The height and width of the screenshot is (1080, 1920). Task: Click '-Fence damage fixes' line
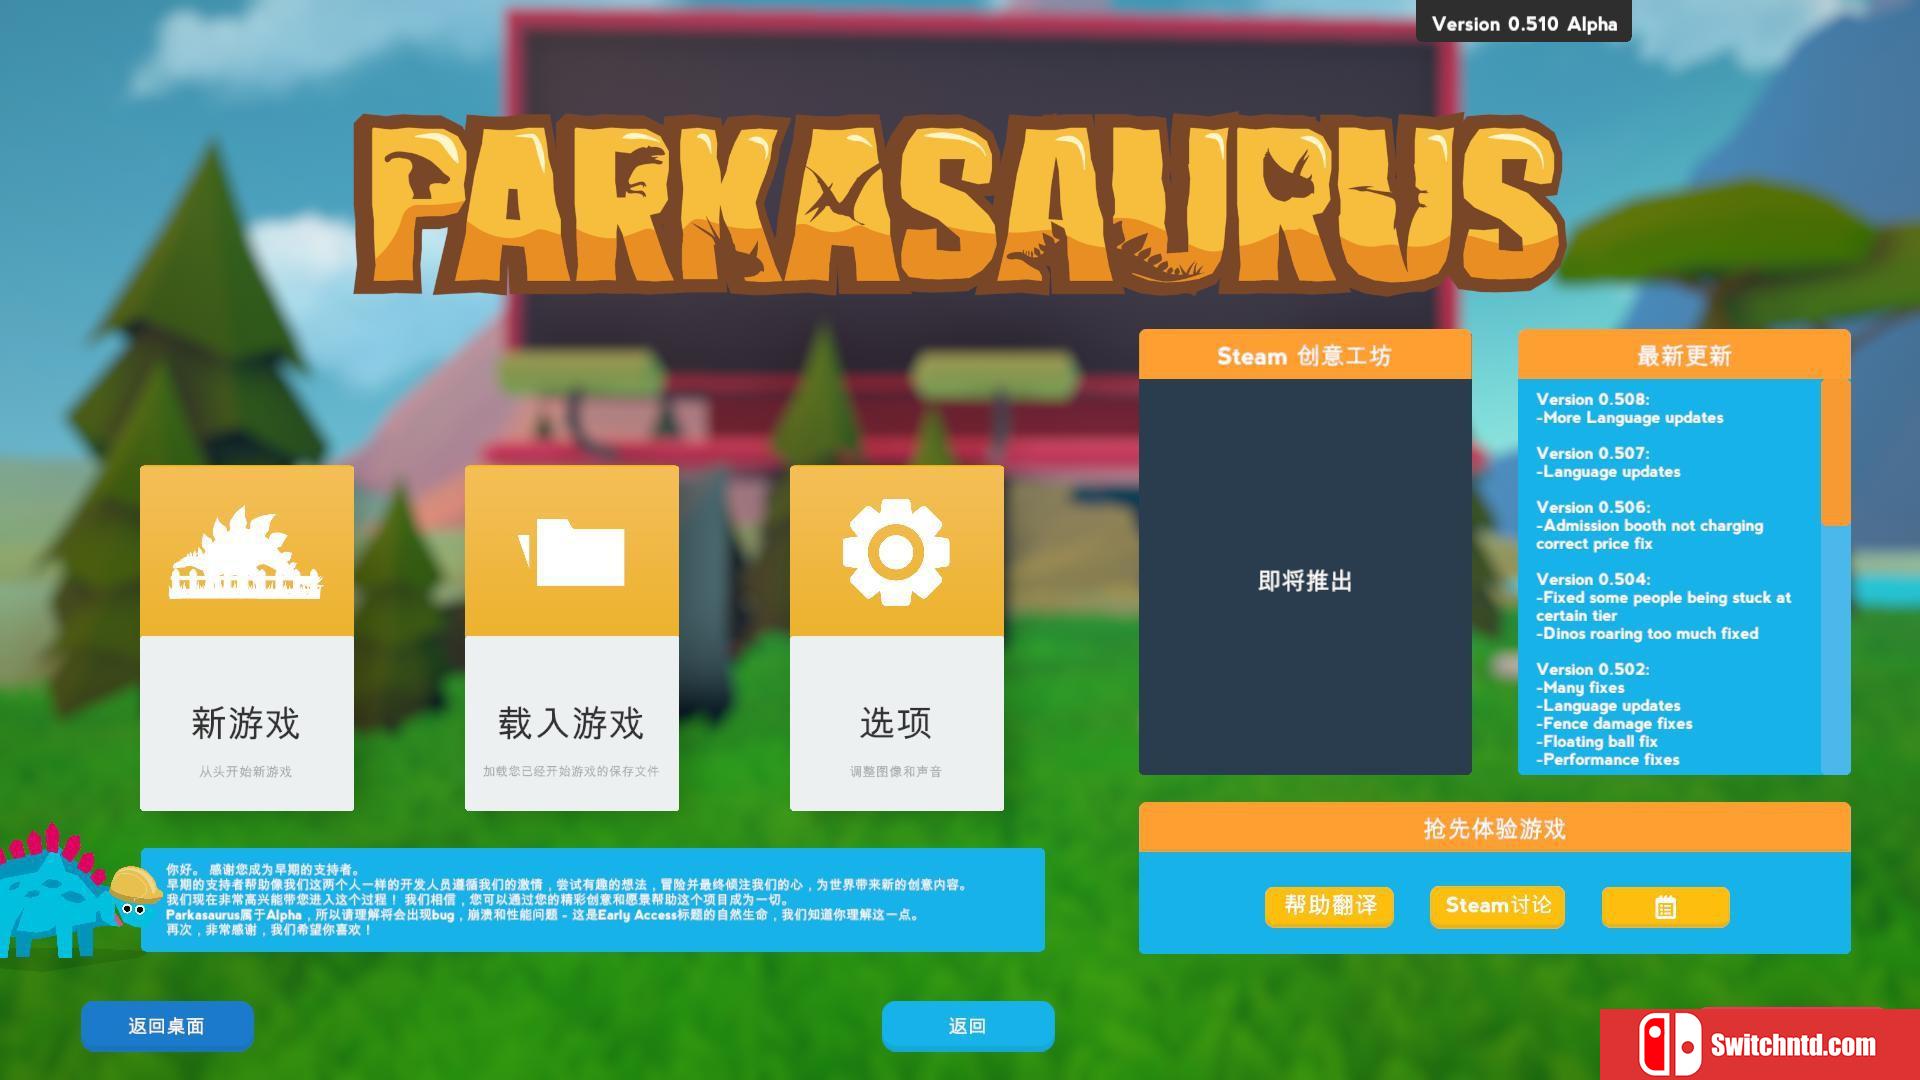click(x=1614, y=723)
